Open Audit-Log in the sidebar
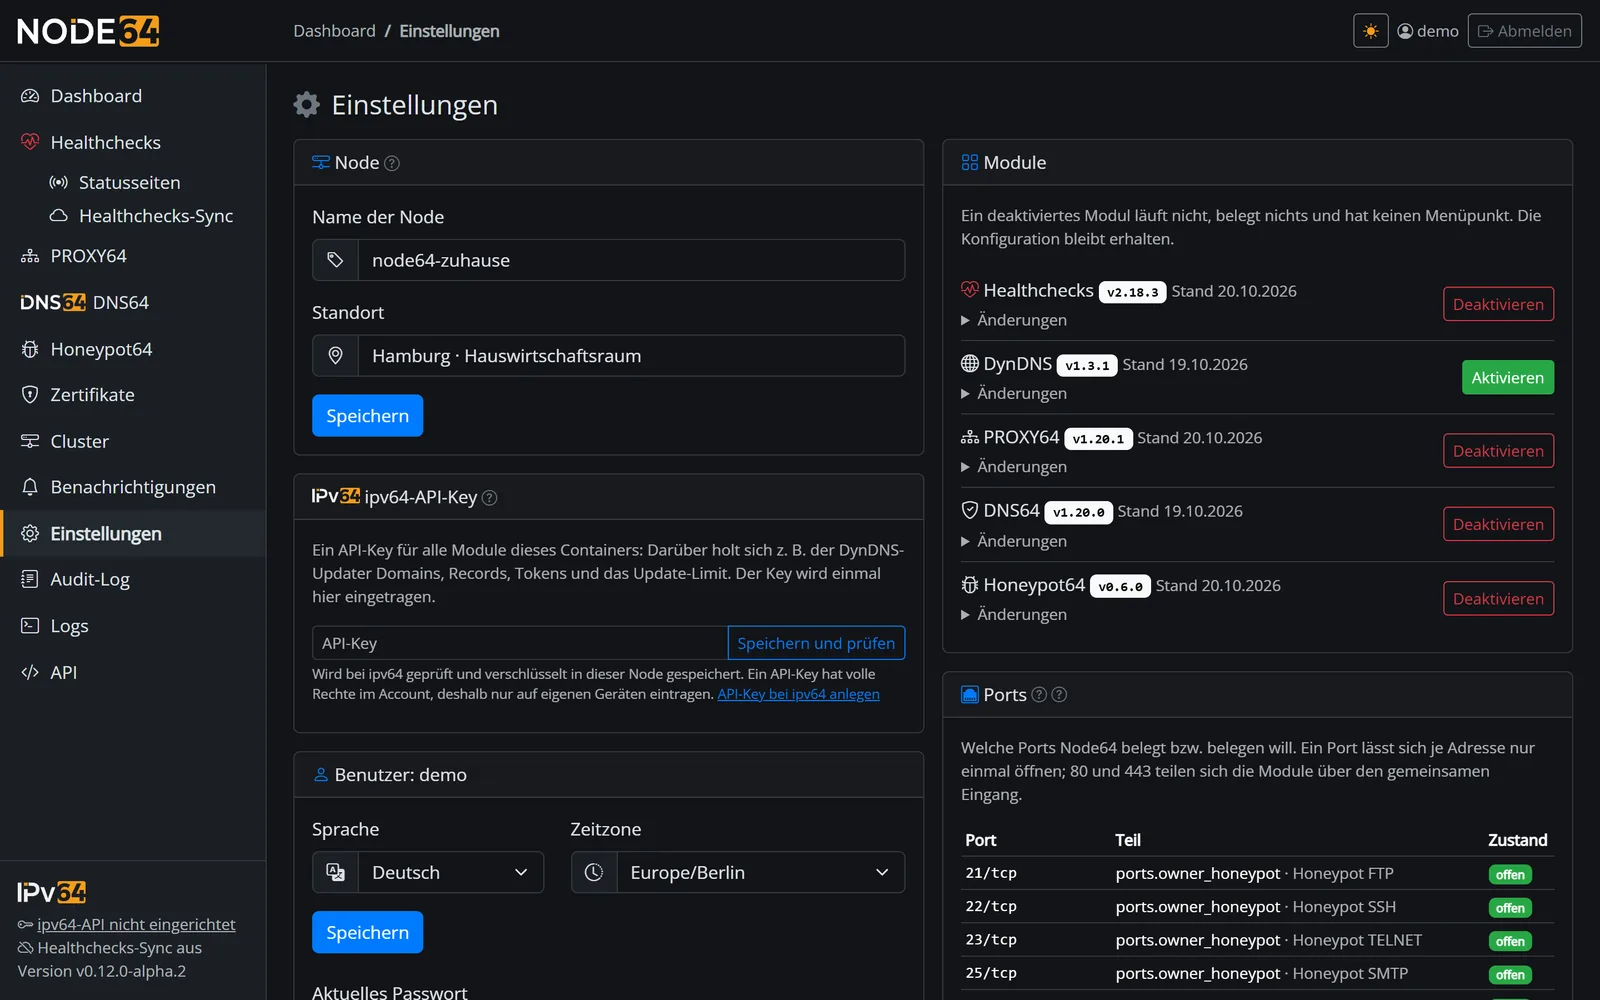Viewport: 1600px width, 1000px height. click(x=133, y=579)
